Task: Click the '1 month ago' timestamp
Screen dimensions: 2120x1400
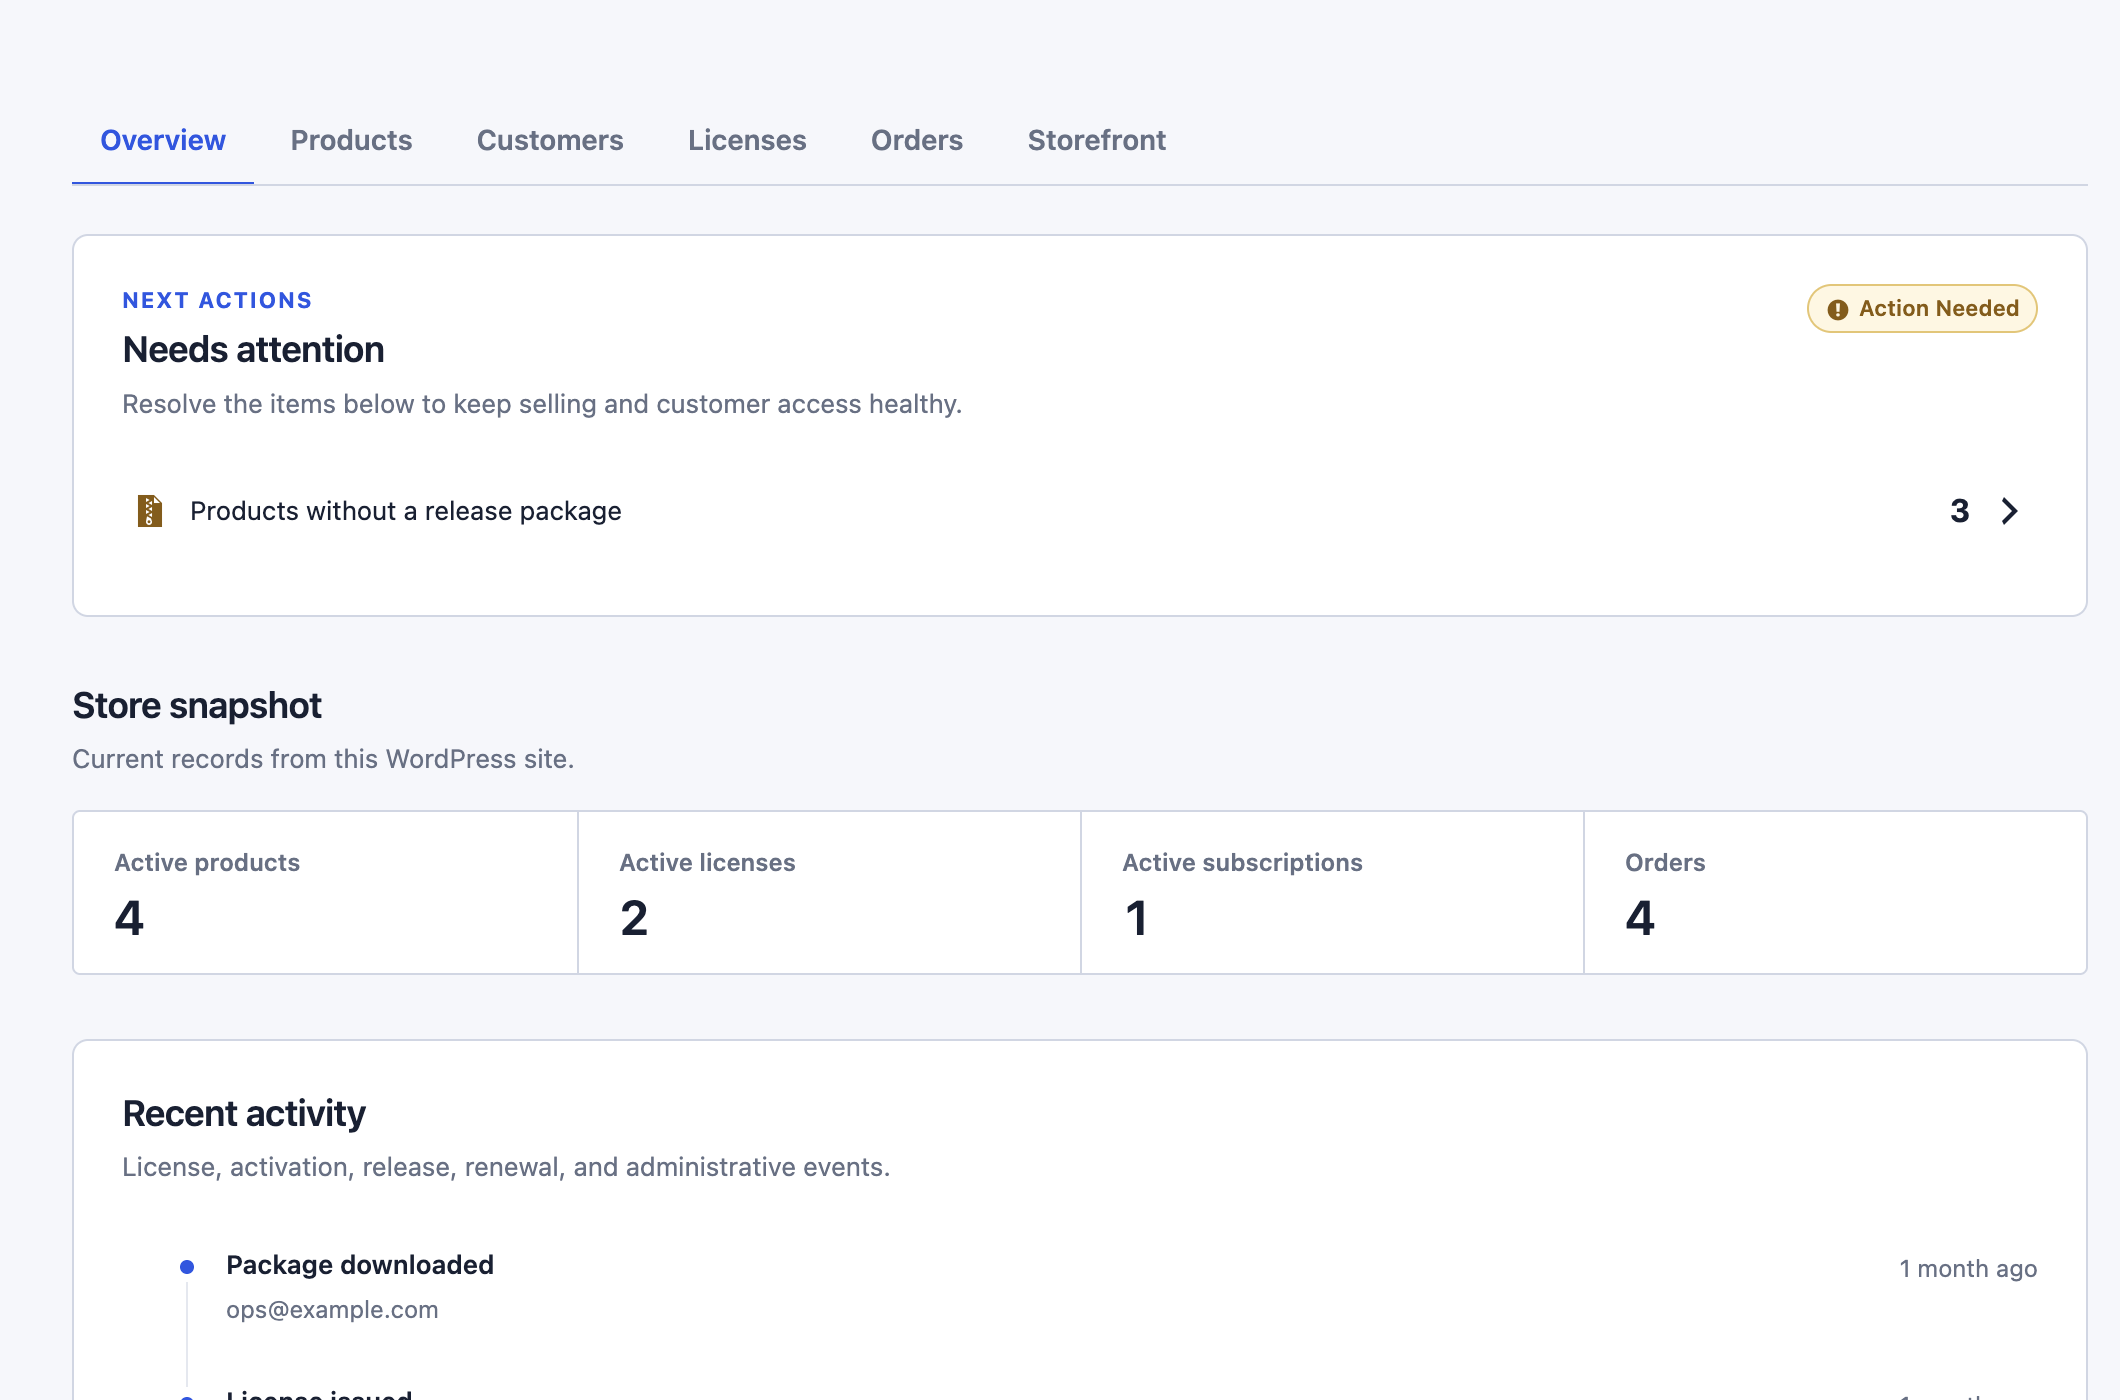Action: pos(1968,1268)
